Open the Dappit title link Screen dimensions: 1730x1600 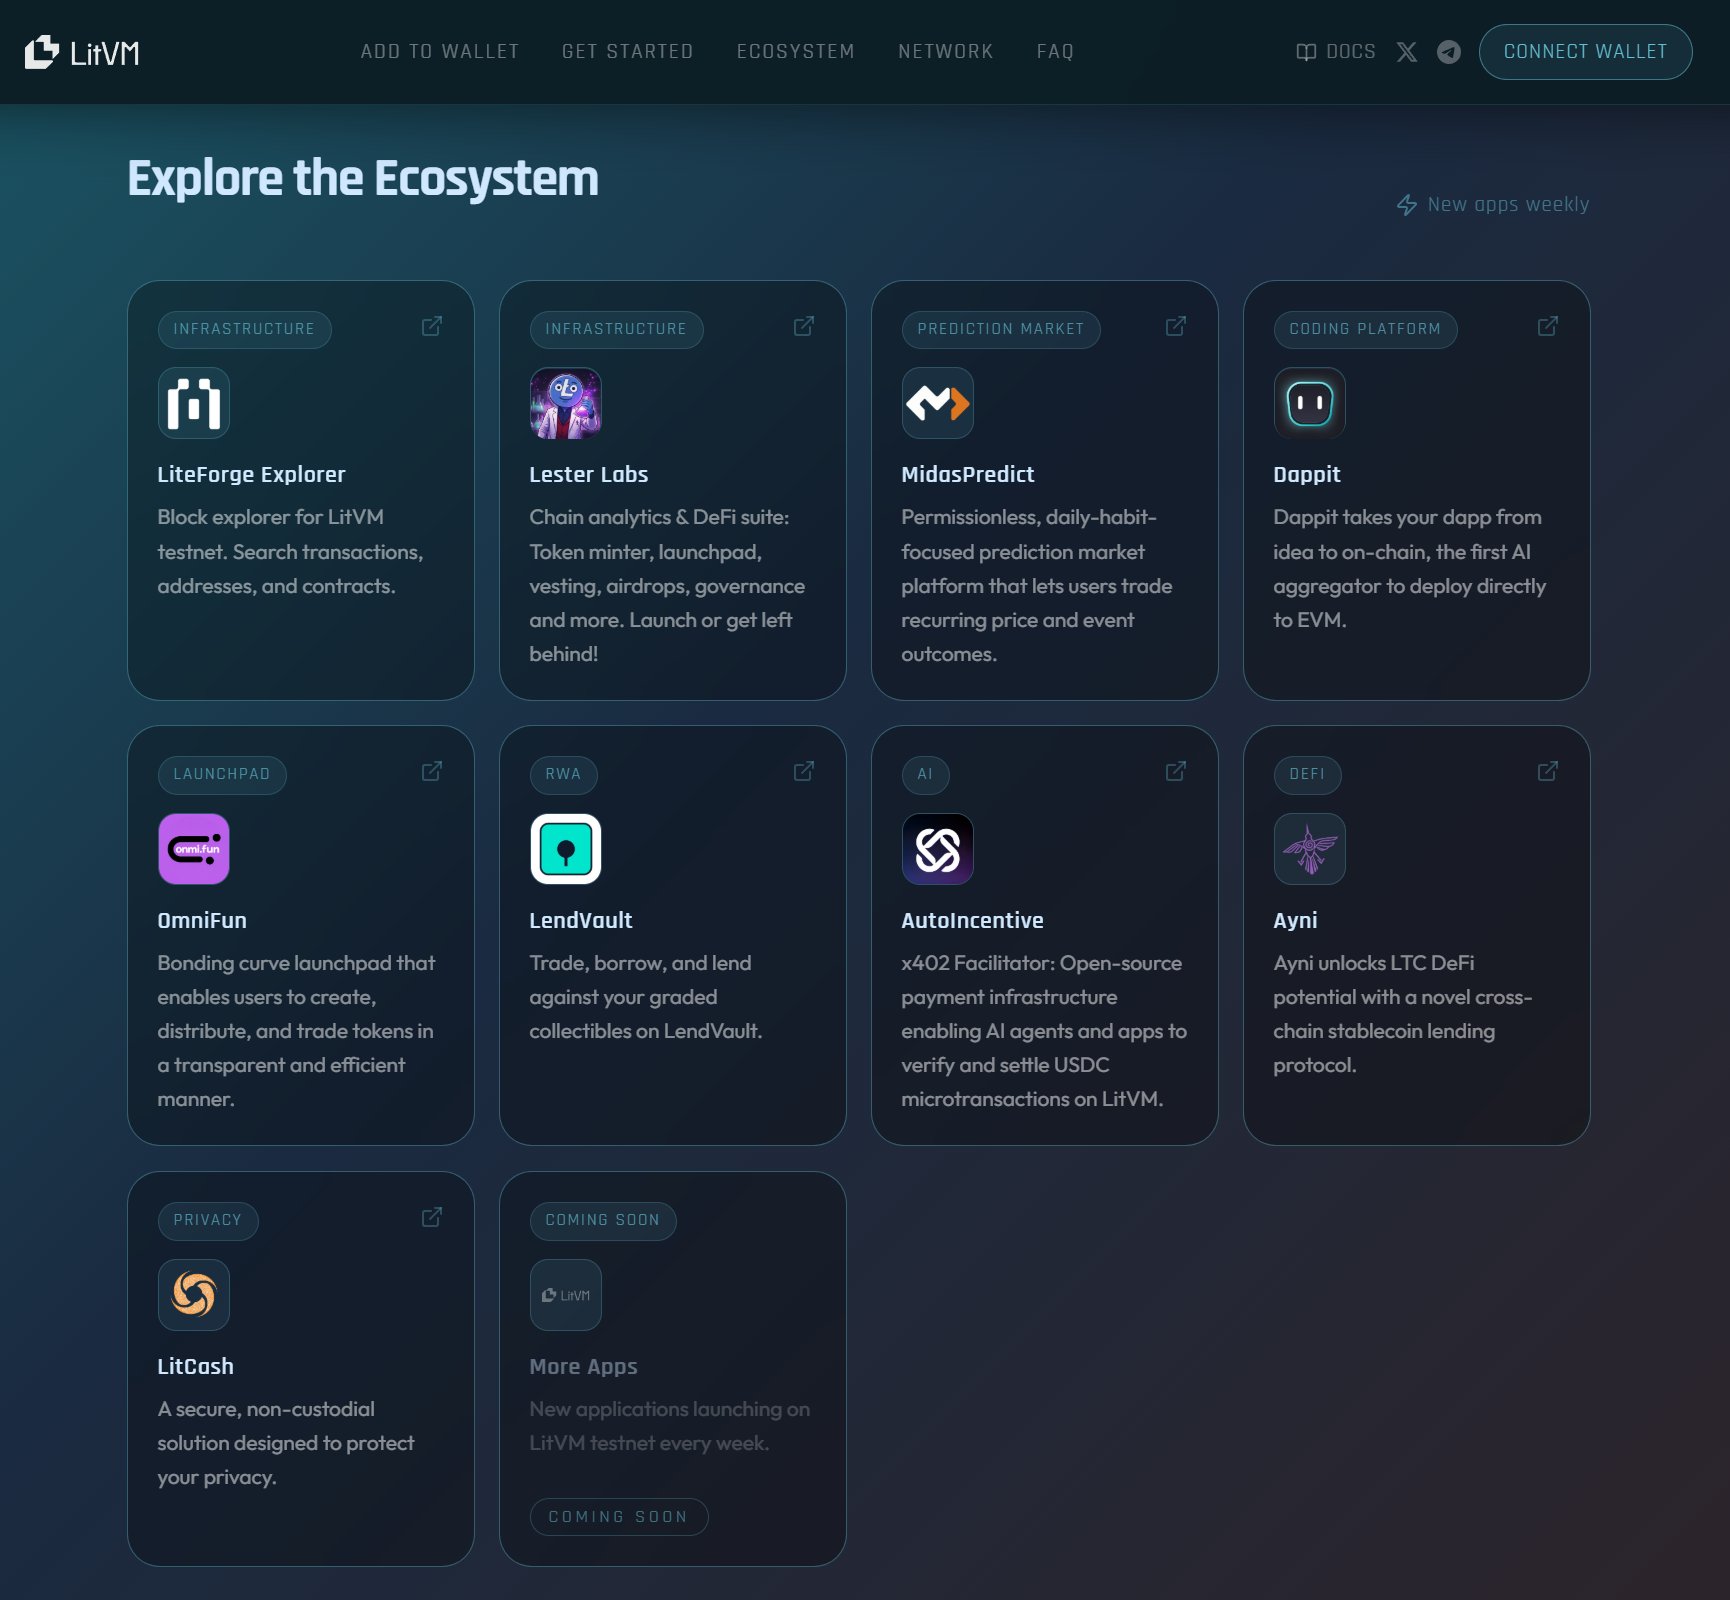click(1307, 475)
